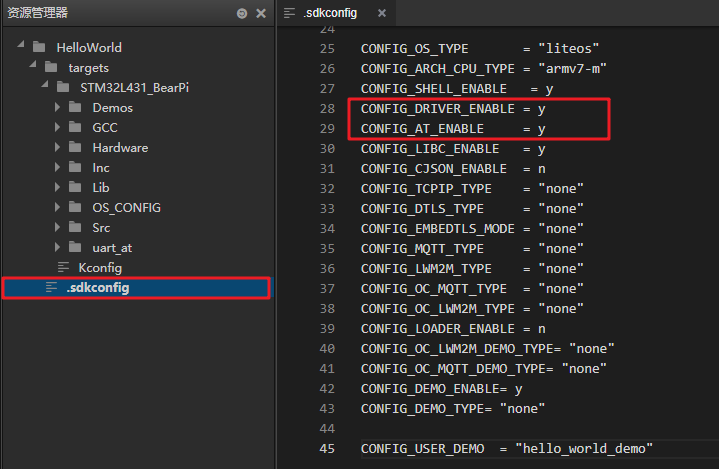Screen dimensions: 719x469
Task: Click CONFIG_LIBC_ENABLE on line 30
Action: pyautogui.click(x=430, y=149)
